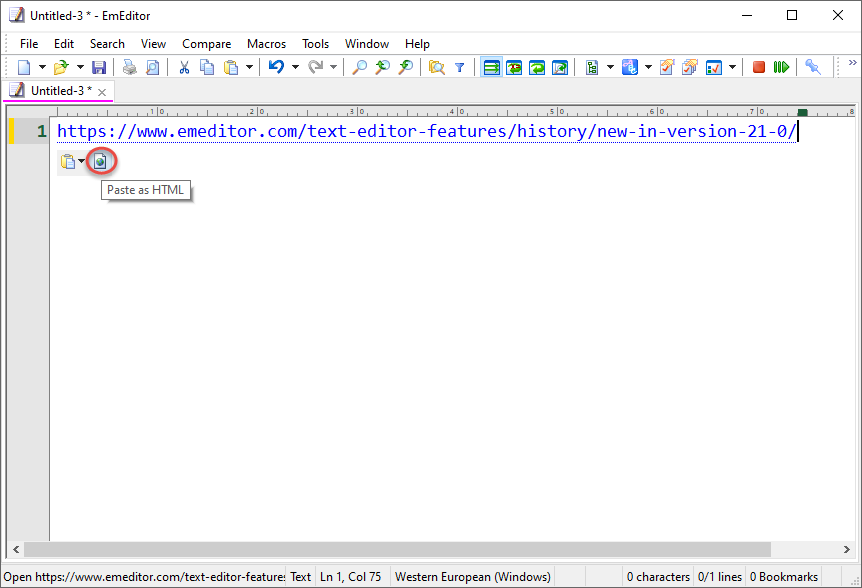This screenshot has height=588, width=862.
Task: Open the Compare menu
Action: click(x=207, y=44)
